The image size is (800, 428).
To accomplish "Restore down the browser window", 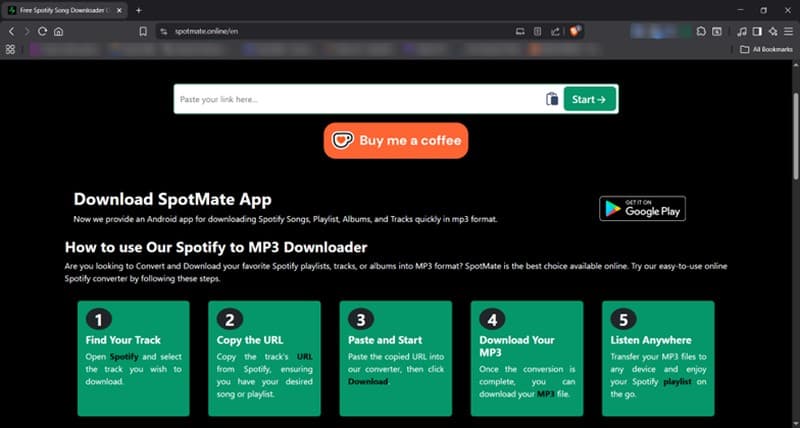I will [x=764, y=10].
